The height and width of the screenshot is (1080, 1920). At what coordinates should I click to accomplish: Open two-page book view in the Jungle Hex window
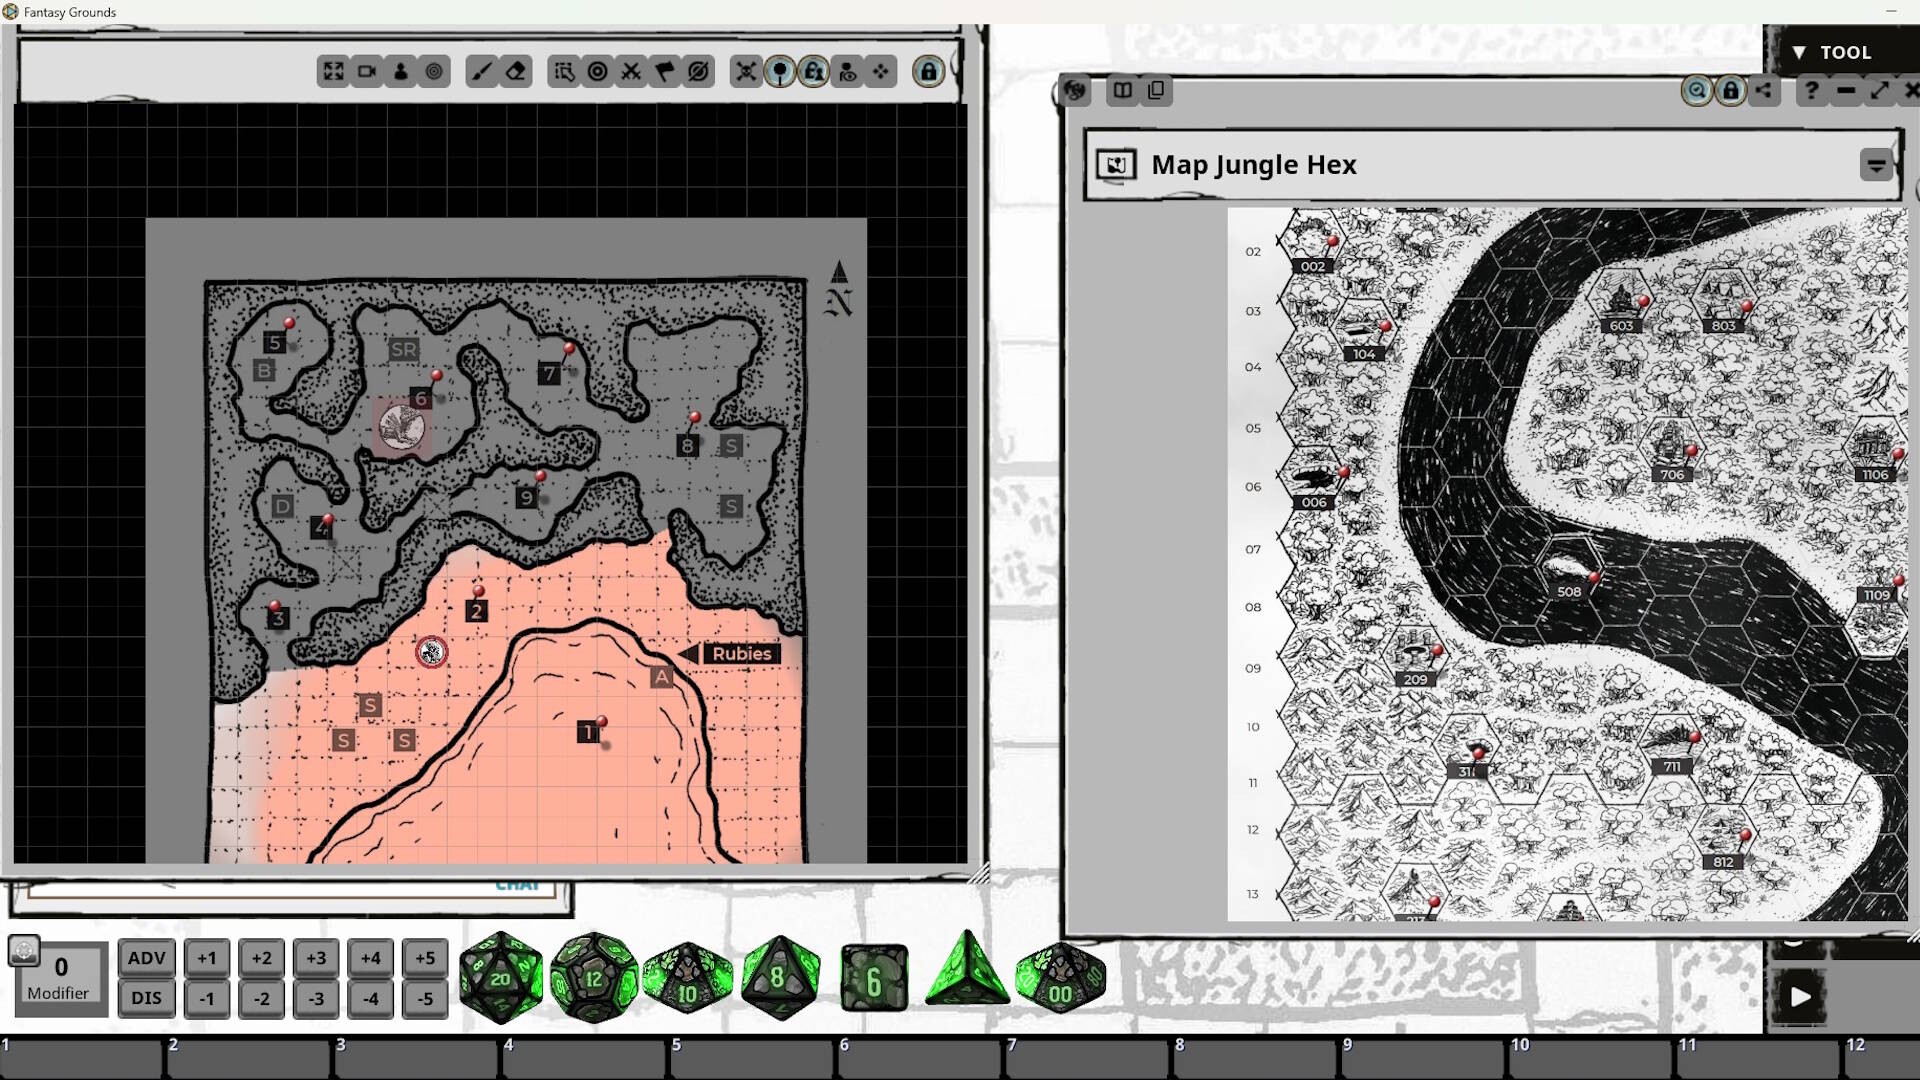point(1124,90)
